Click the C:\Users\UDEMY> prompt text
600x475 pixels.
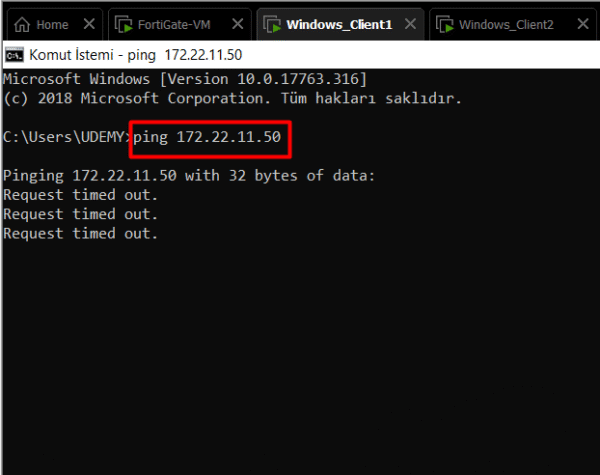[x=67, y=138]
